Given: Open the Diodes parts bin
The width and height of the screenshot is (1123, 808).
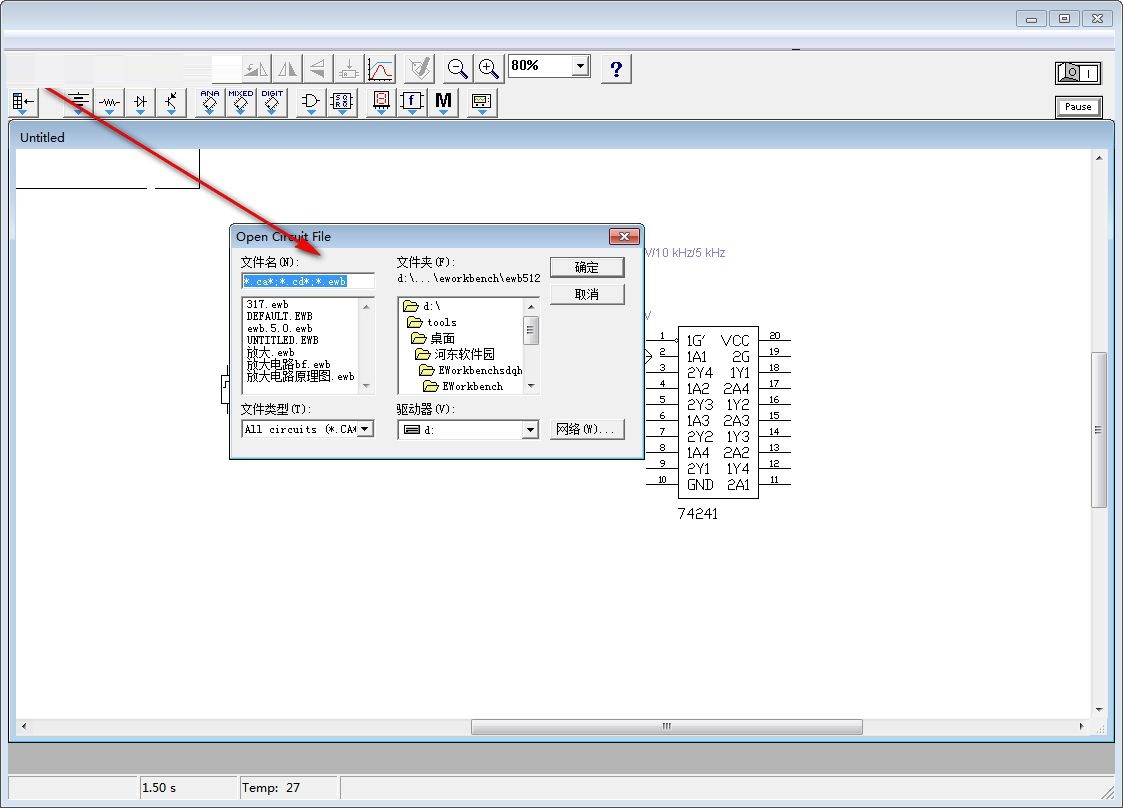Looking at the screenshot, I should point(140,102).
